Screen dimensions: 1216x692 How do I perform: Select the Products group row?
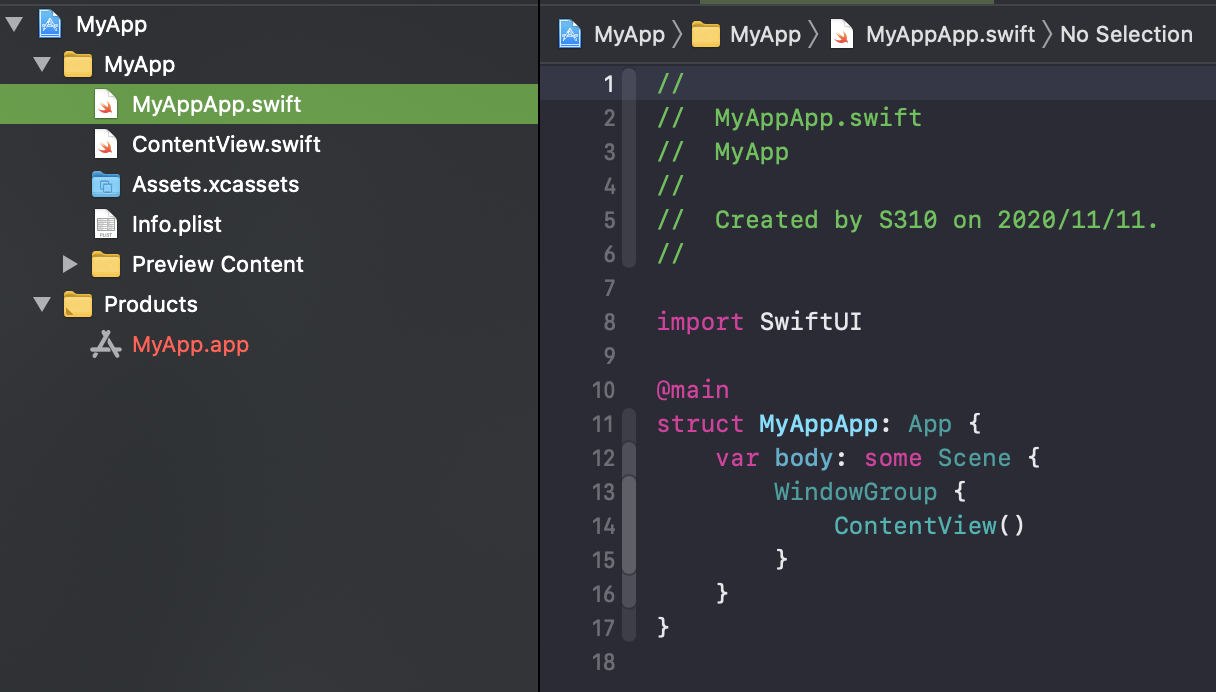(269, 304)
